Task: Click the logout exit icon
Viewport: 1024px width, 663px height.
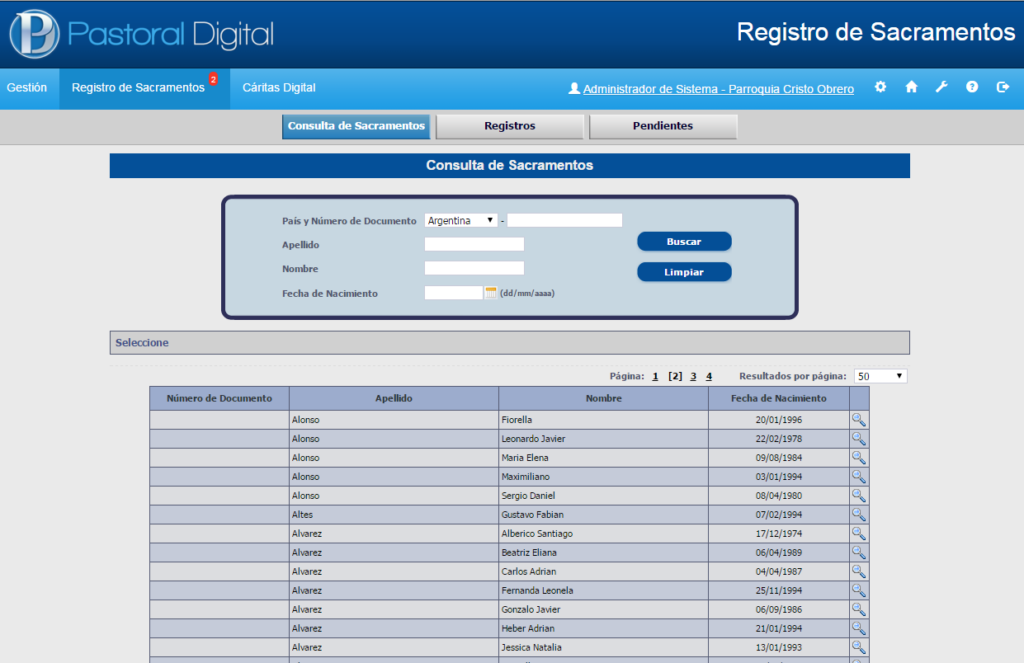Action: tap(1002, 87)
